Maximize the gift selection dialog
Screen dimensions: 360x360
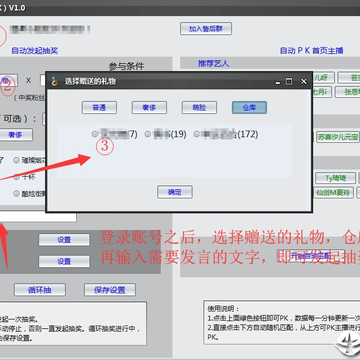(289, 82)
